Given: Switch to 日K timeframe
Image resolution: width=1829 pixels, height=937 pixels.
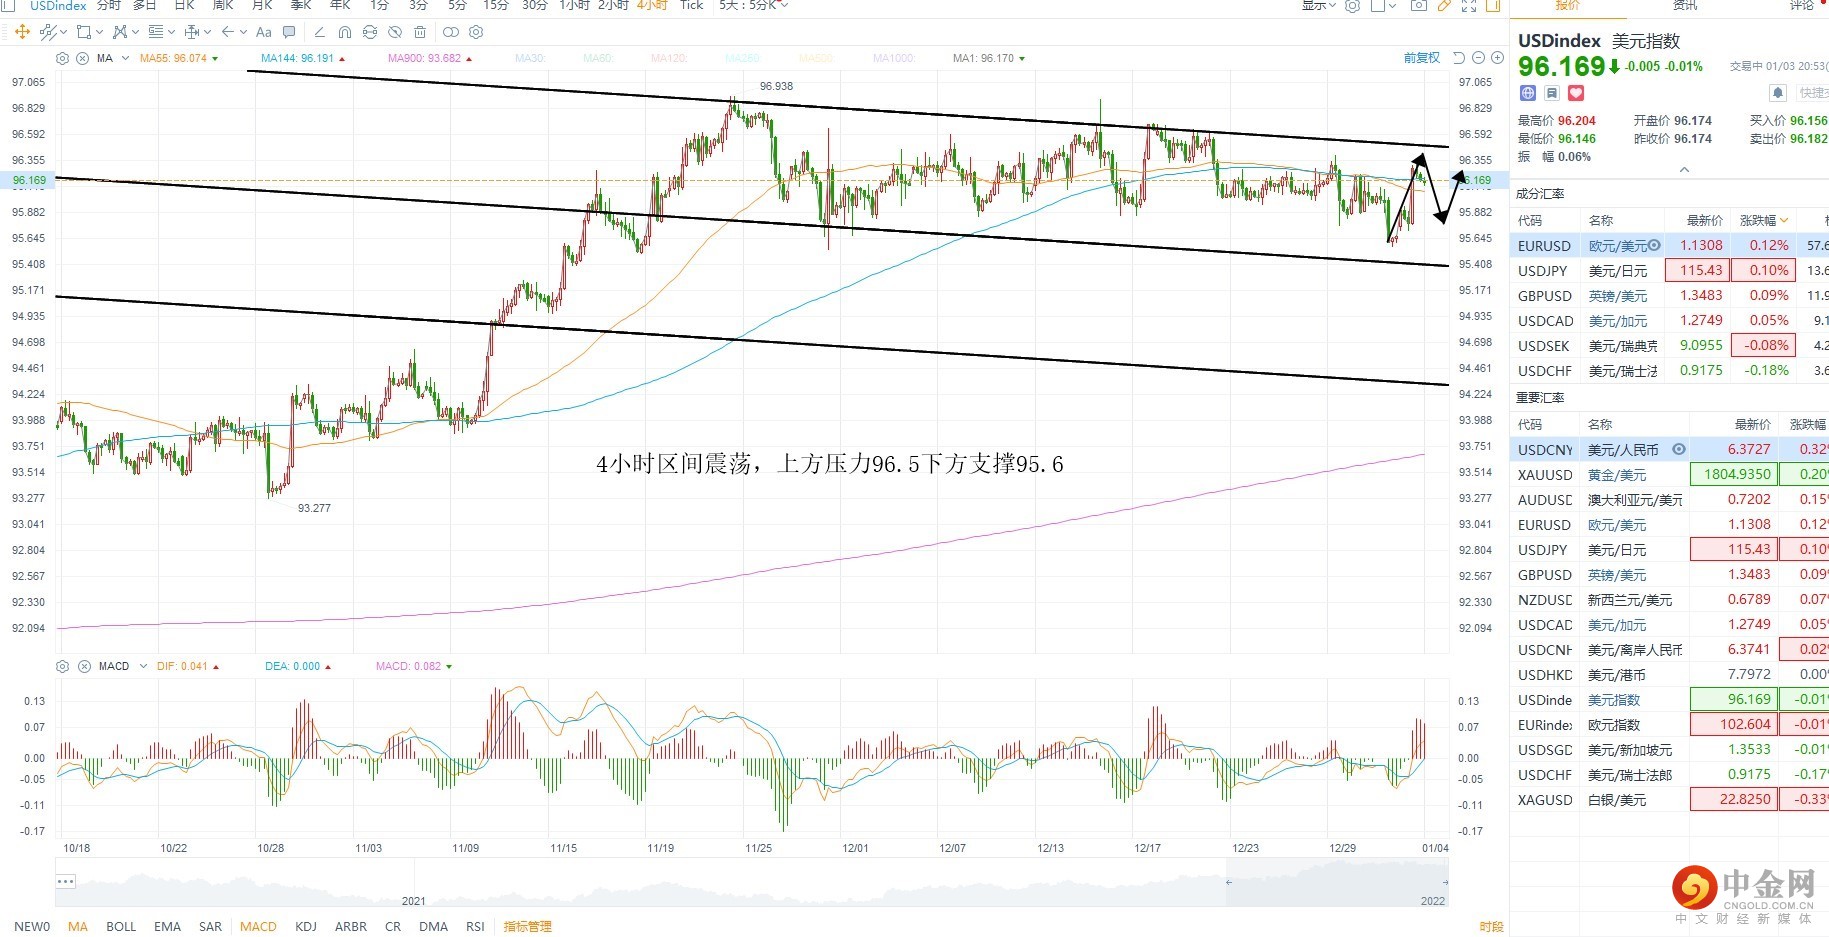Looking at the screenshot, I should 185,5.
